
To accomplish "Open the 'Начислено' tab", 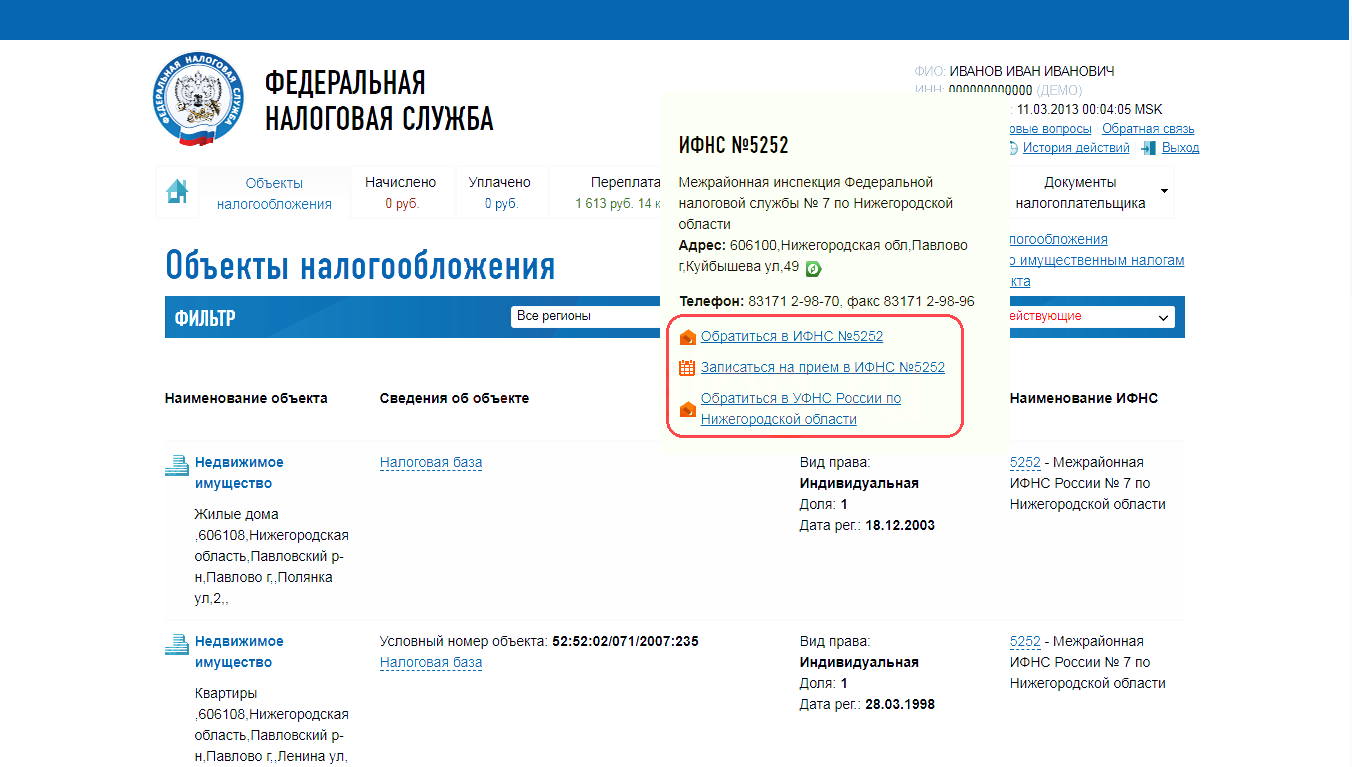I will click(401, 192).
